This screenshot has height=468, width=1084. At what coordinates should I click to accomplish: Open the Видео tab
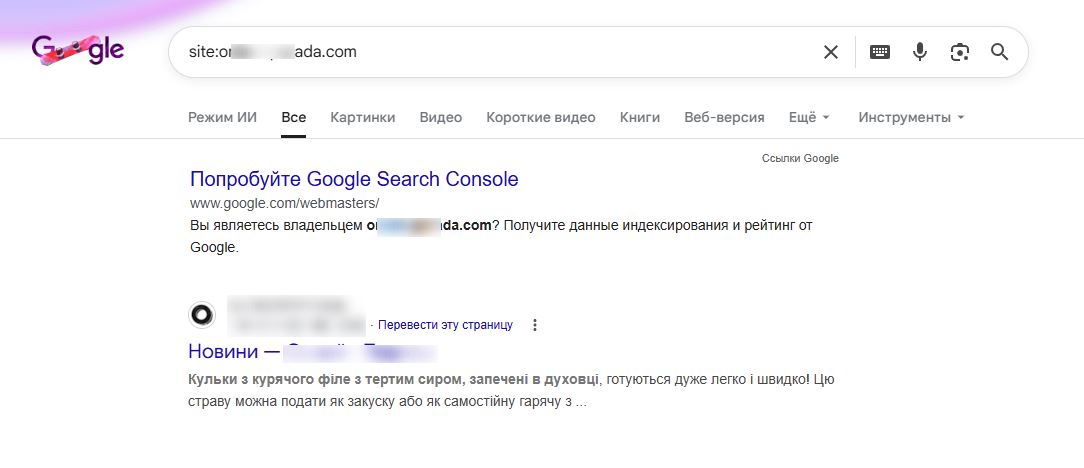[441, 117]
